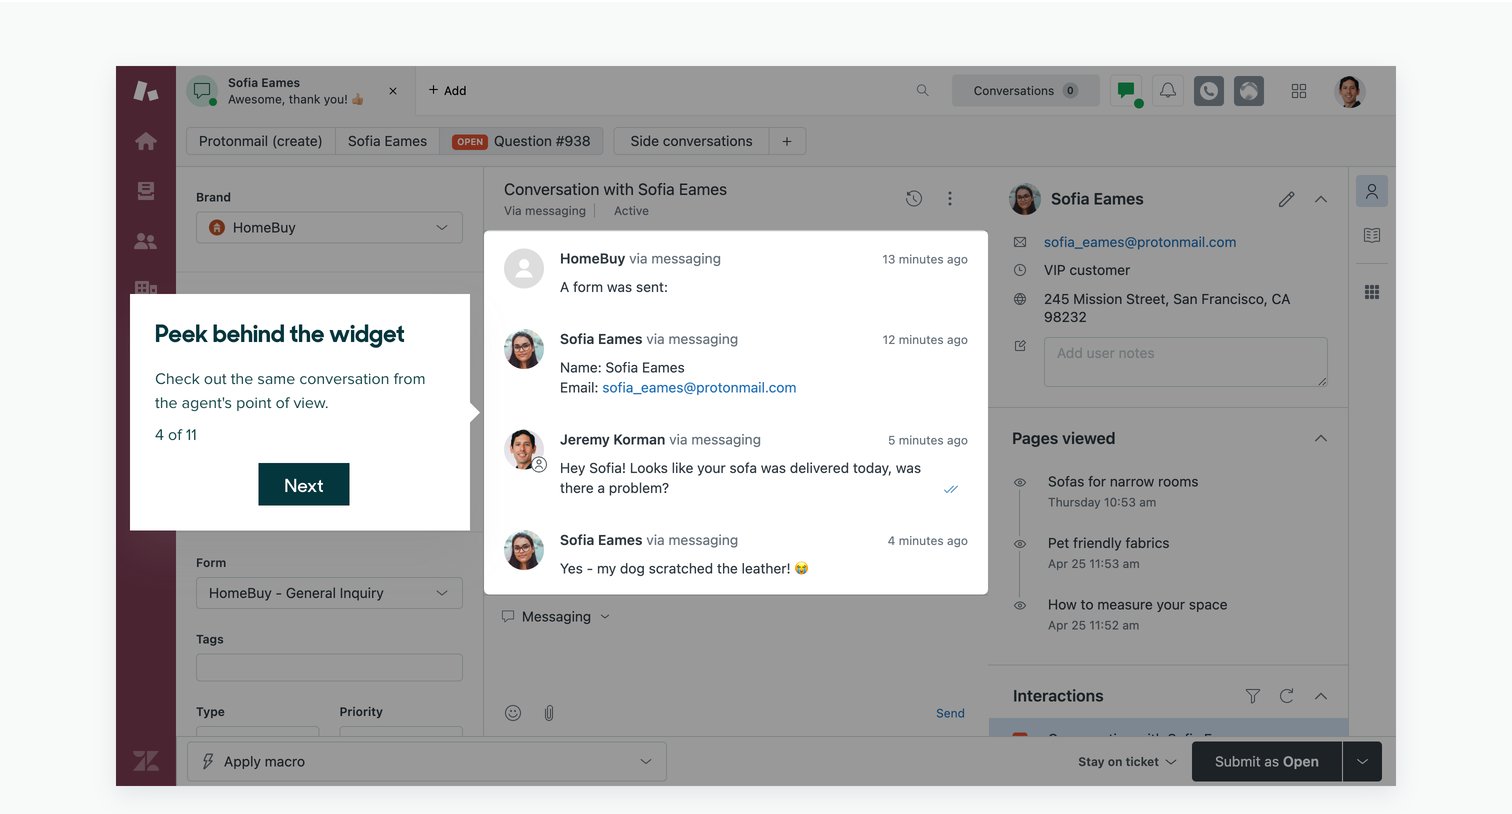Open the Side conversations tab

(691, 141)
